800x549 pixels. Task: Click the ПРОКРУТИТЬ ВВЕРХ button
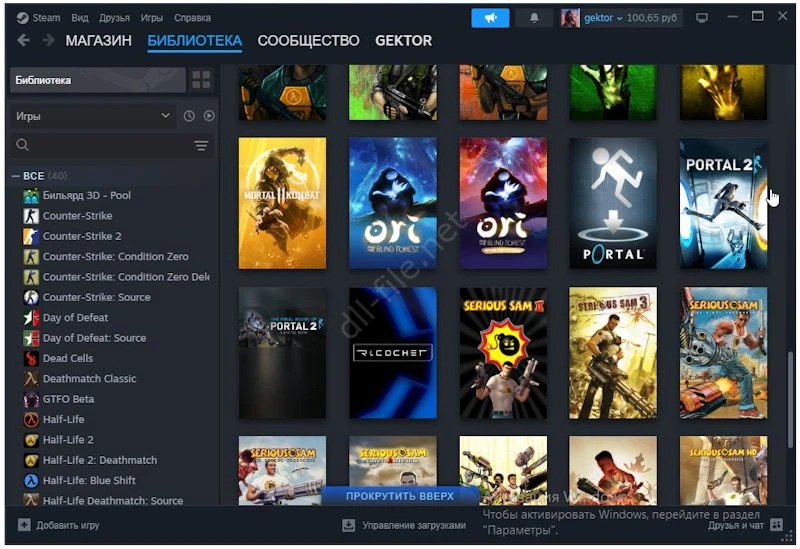click(x=399, y=496)
